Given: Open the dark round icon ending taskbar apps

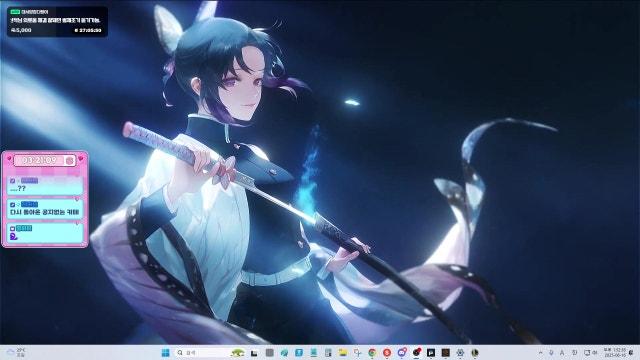Looking at the screenshot, I should point(475,353).
